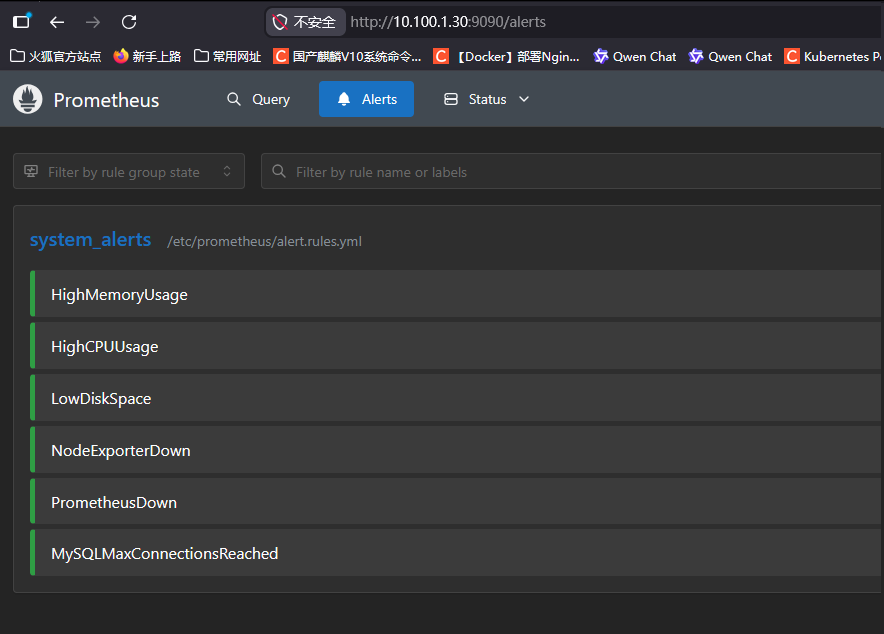884x634 pixels.
Task: Click the insecure connection shield icon
Action: [280, 22]
